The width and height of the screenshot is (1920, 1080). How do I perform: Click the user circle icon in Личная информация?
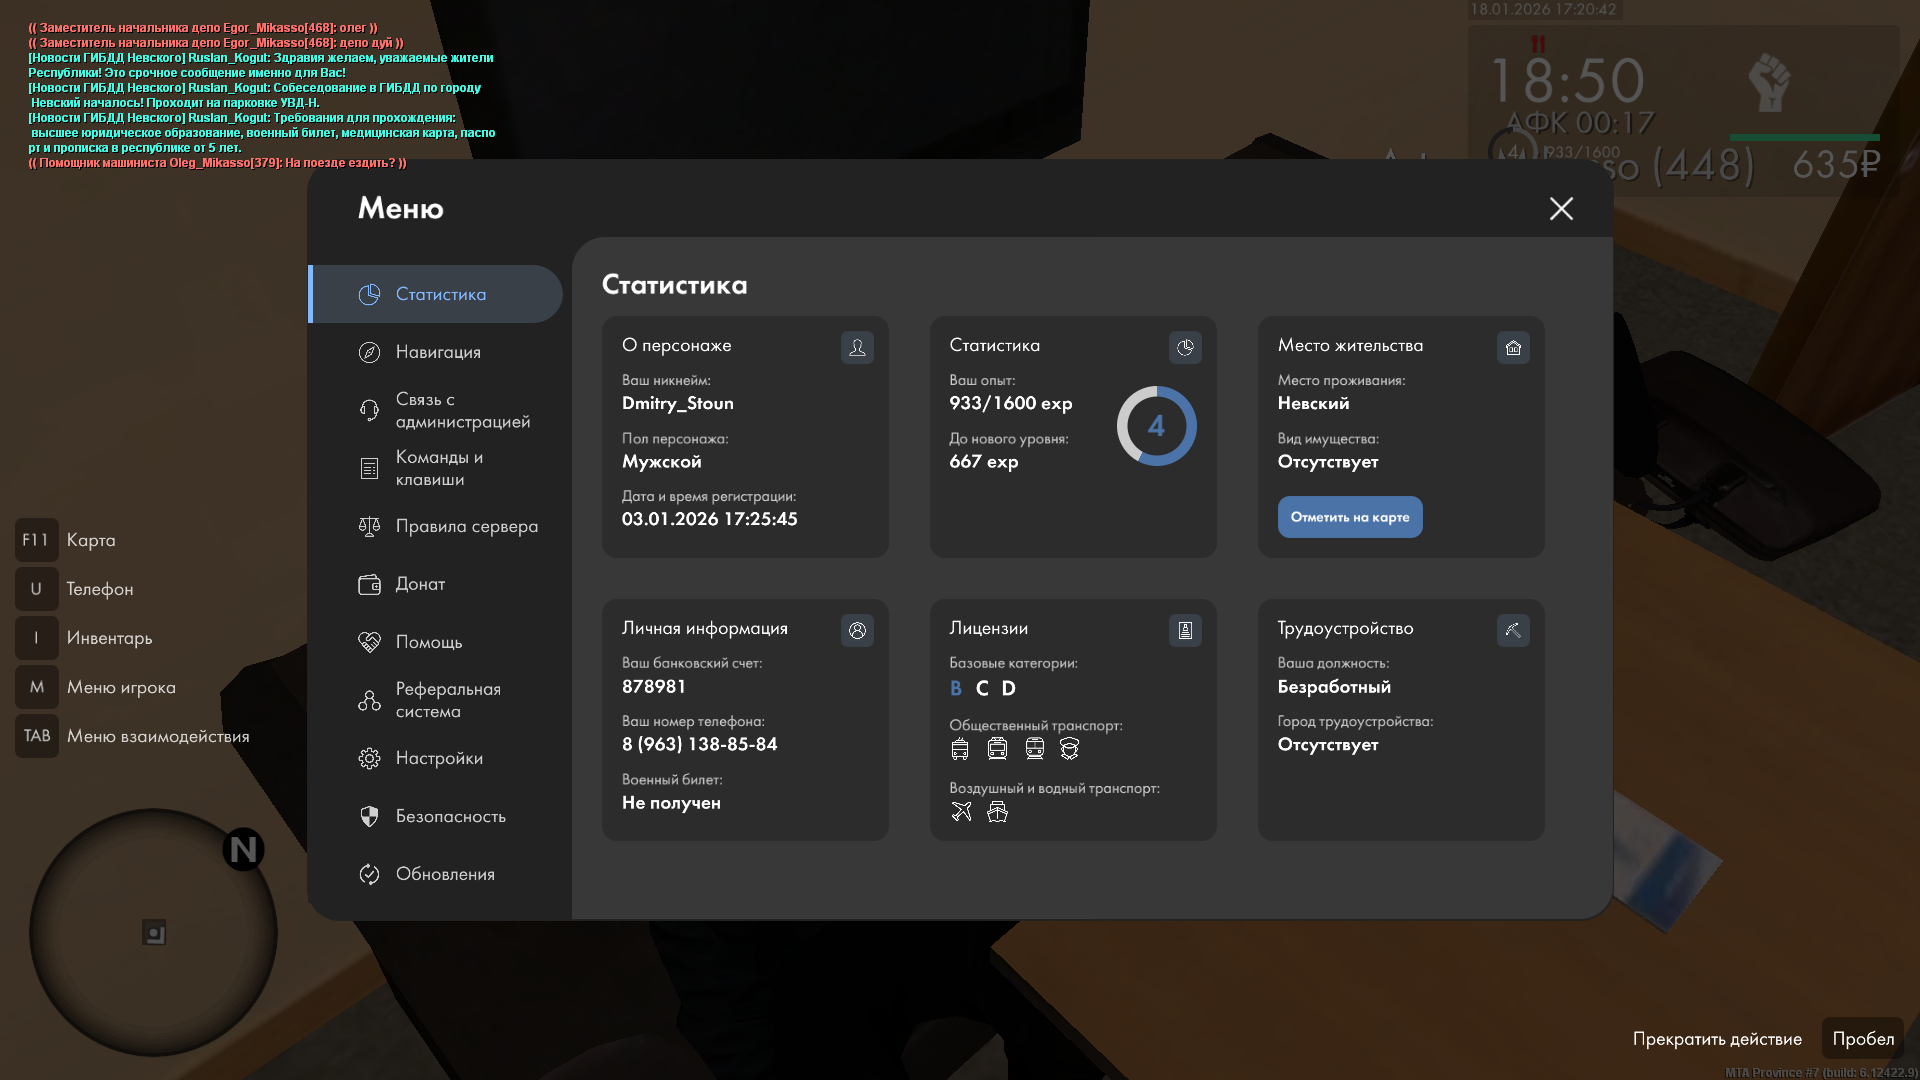click(857, 631)
